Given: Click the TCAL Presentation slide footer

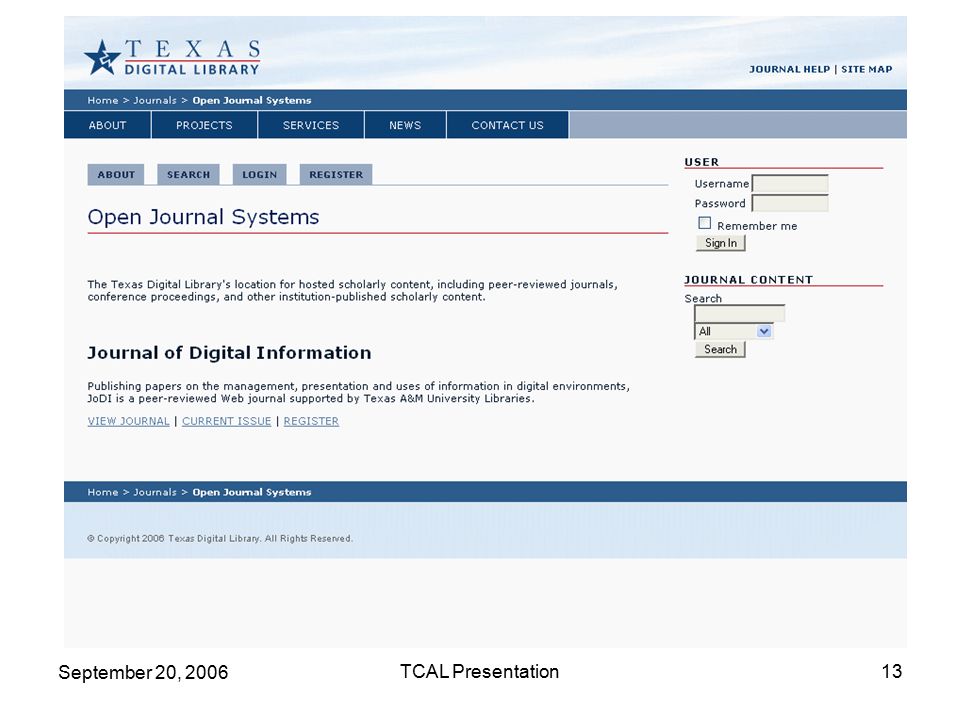Looking at the screenshot, I should (x=479, y=672).
